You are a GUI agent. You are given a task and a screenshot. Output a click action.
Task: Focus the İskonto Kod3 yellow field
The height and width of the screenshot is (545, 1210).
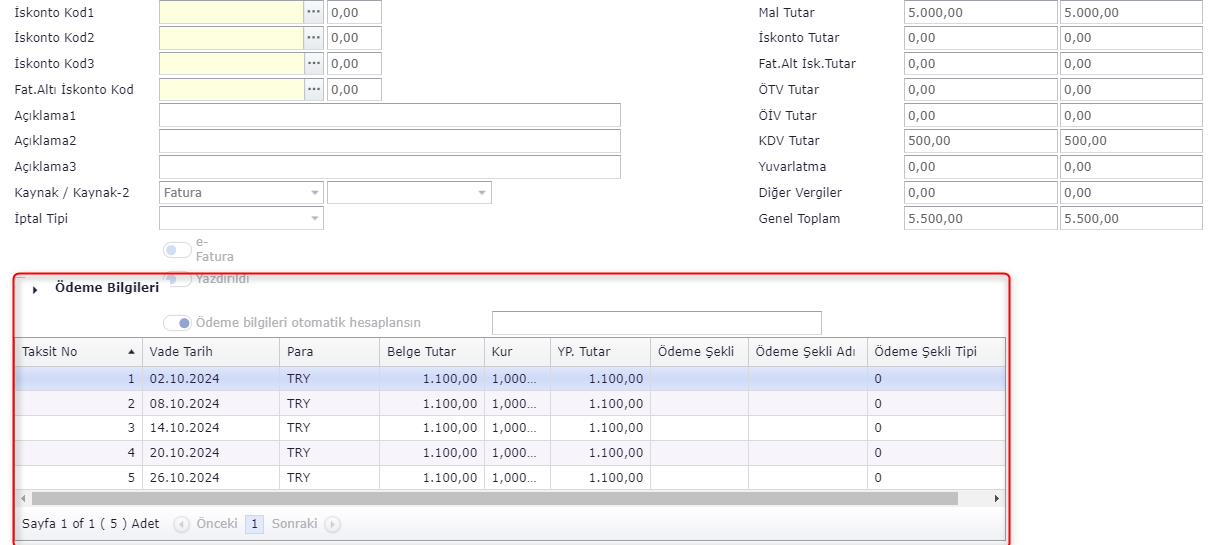[x=231, y=64]
